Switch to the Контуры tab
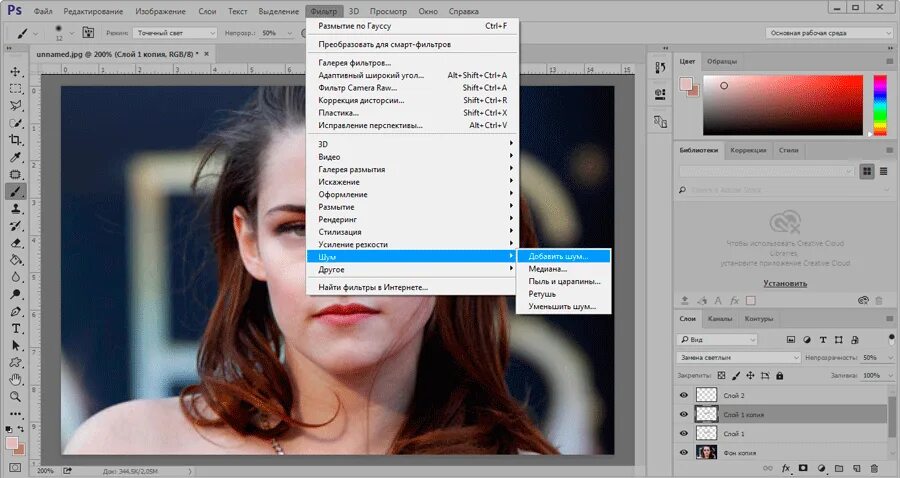Screen dimensions: 900x478 [x=758, y=318]
